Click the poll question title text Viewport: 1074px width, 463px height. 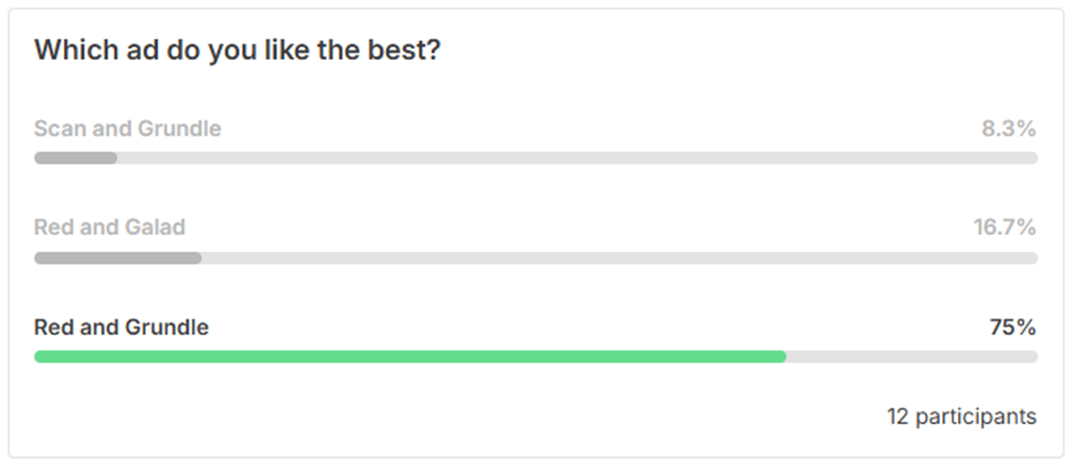pyautogui.click(x=236, y=51)
